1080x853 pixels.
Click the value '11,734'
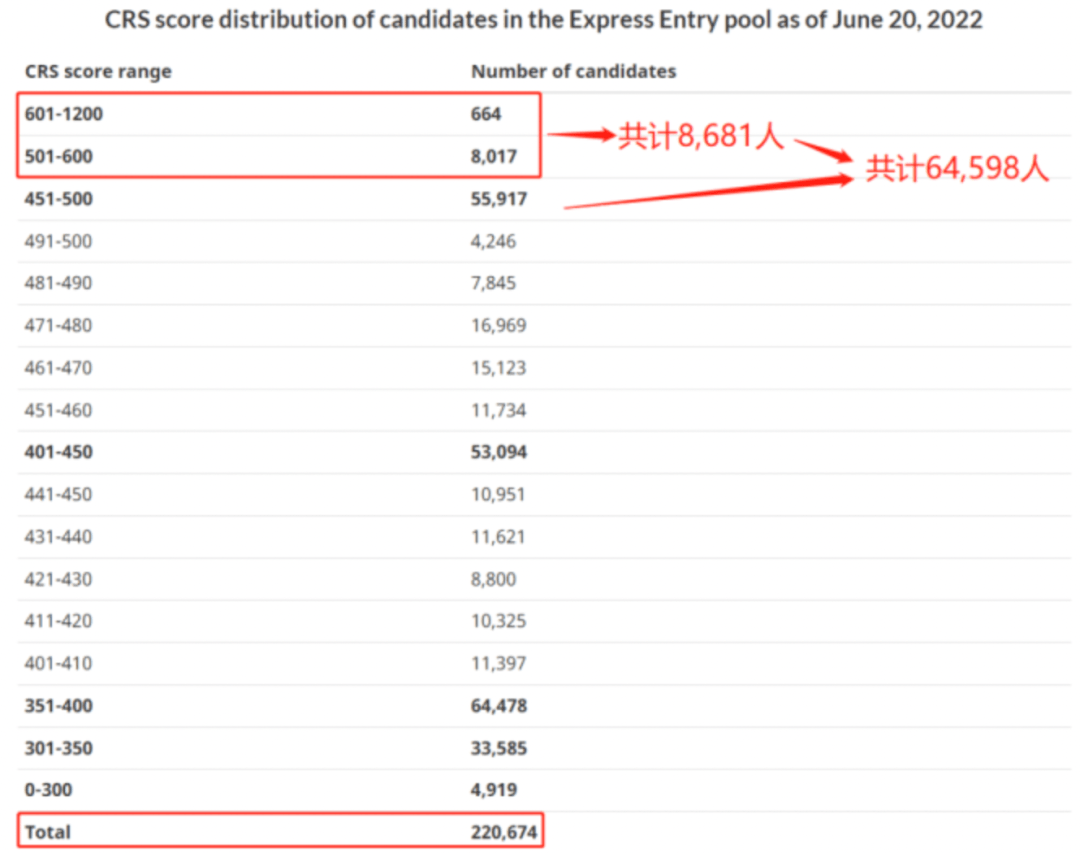coord(499,410)
